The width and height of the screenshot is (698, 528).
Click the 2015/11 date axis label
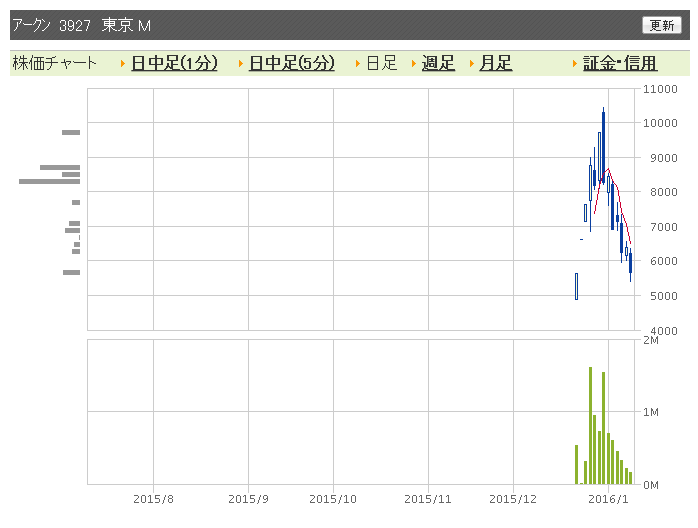click(x=428, y=499)
